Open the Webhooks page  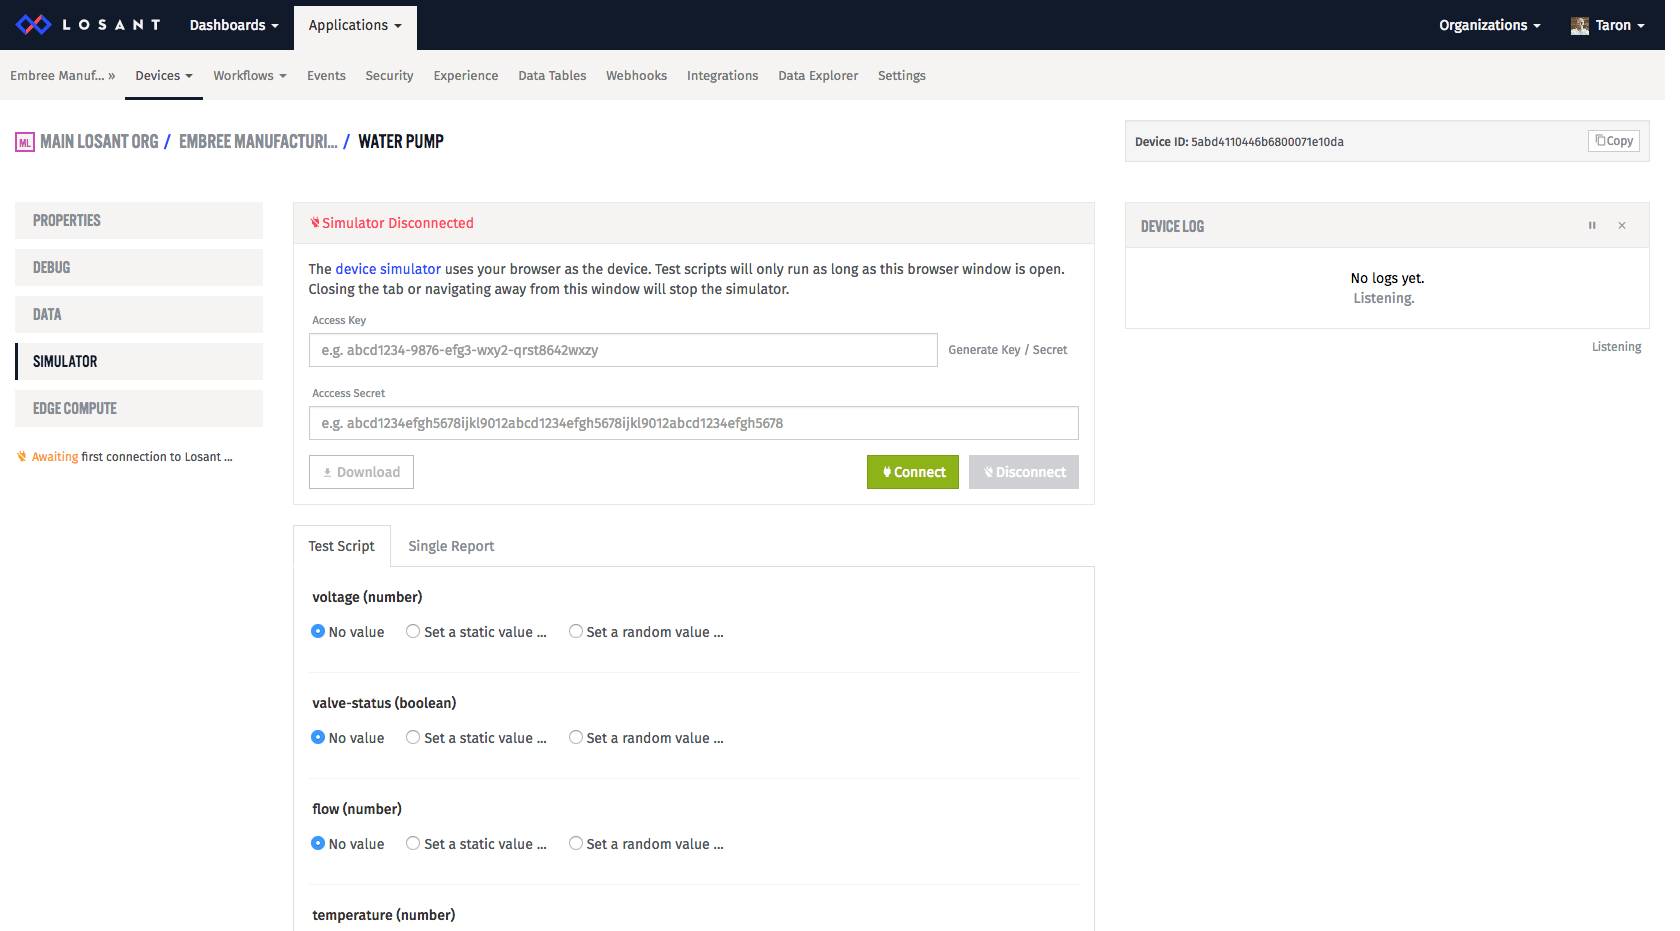coord(636,76)
